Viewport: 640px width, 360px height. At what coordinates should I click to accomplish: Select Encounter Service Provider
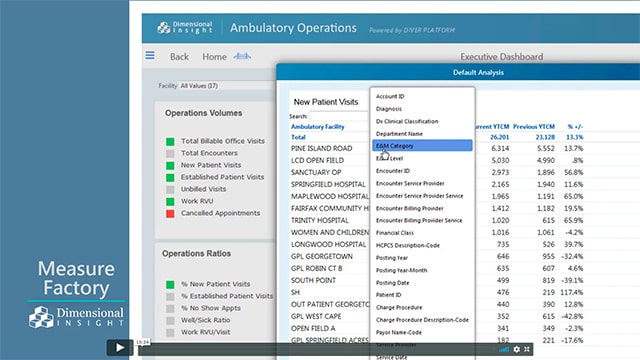tap(410, 183)
